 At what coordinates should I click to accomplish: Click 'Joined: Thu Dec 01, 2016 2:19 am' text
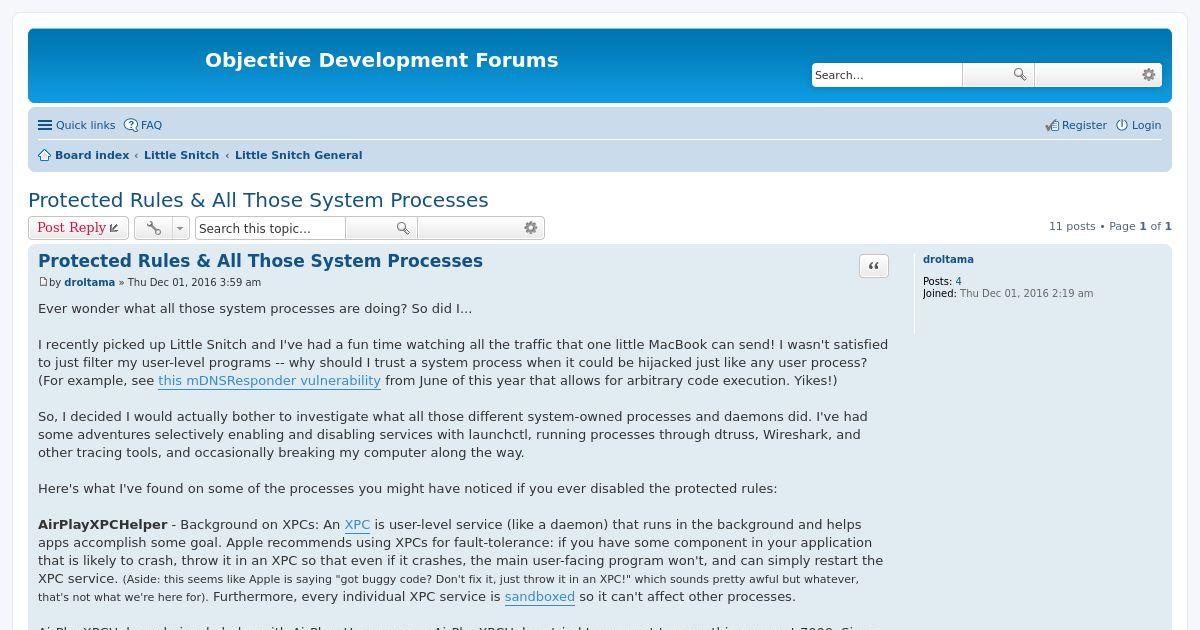pyautogui.click(x=1008, y=294)
